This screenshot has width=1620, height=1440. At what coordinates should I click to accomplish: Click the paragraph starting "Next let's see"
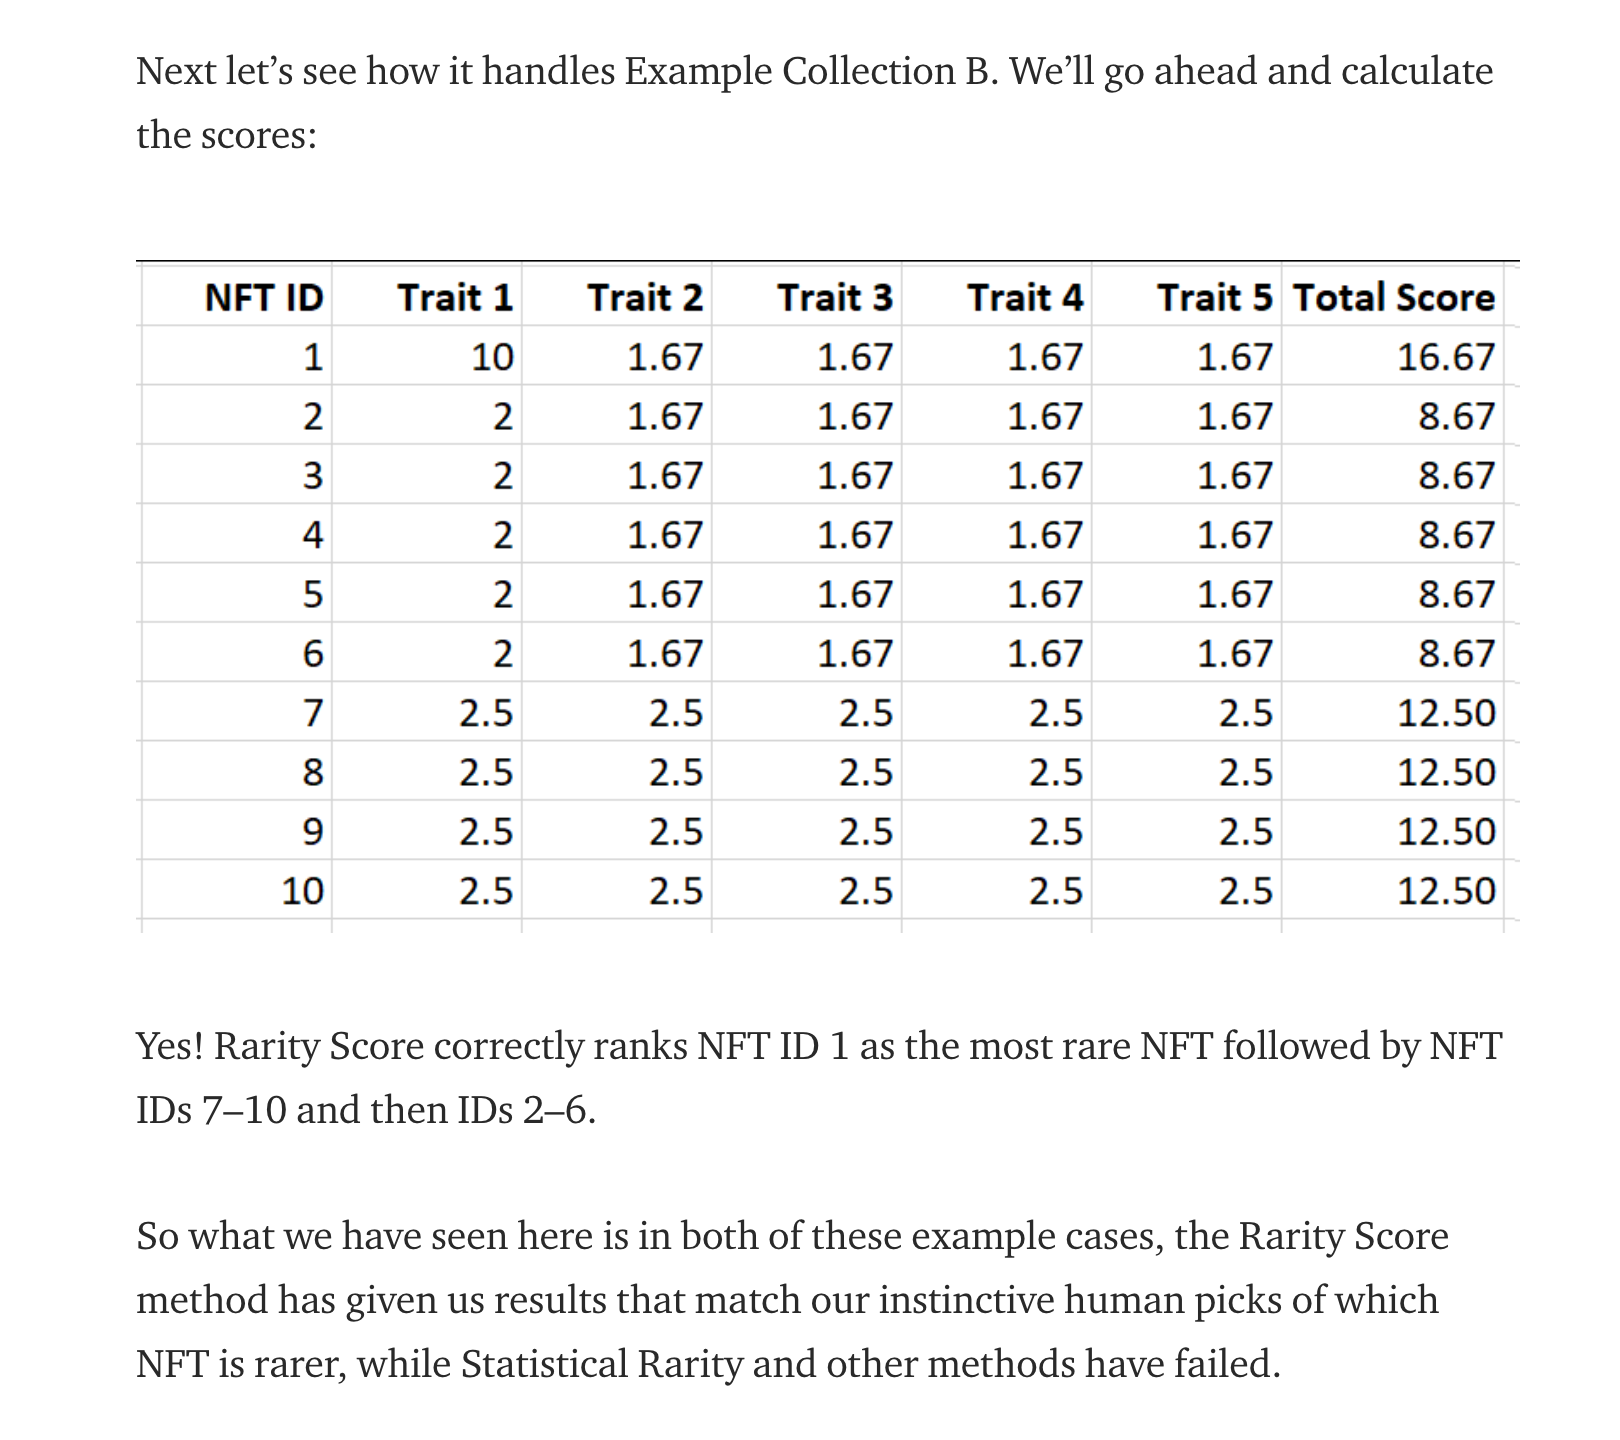tap(814, 103)
